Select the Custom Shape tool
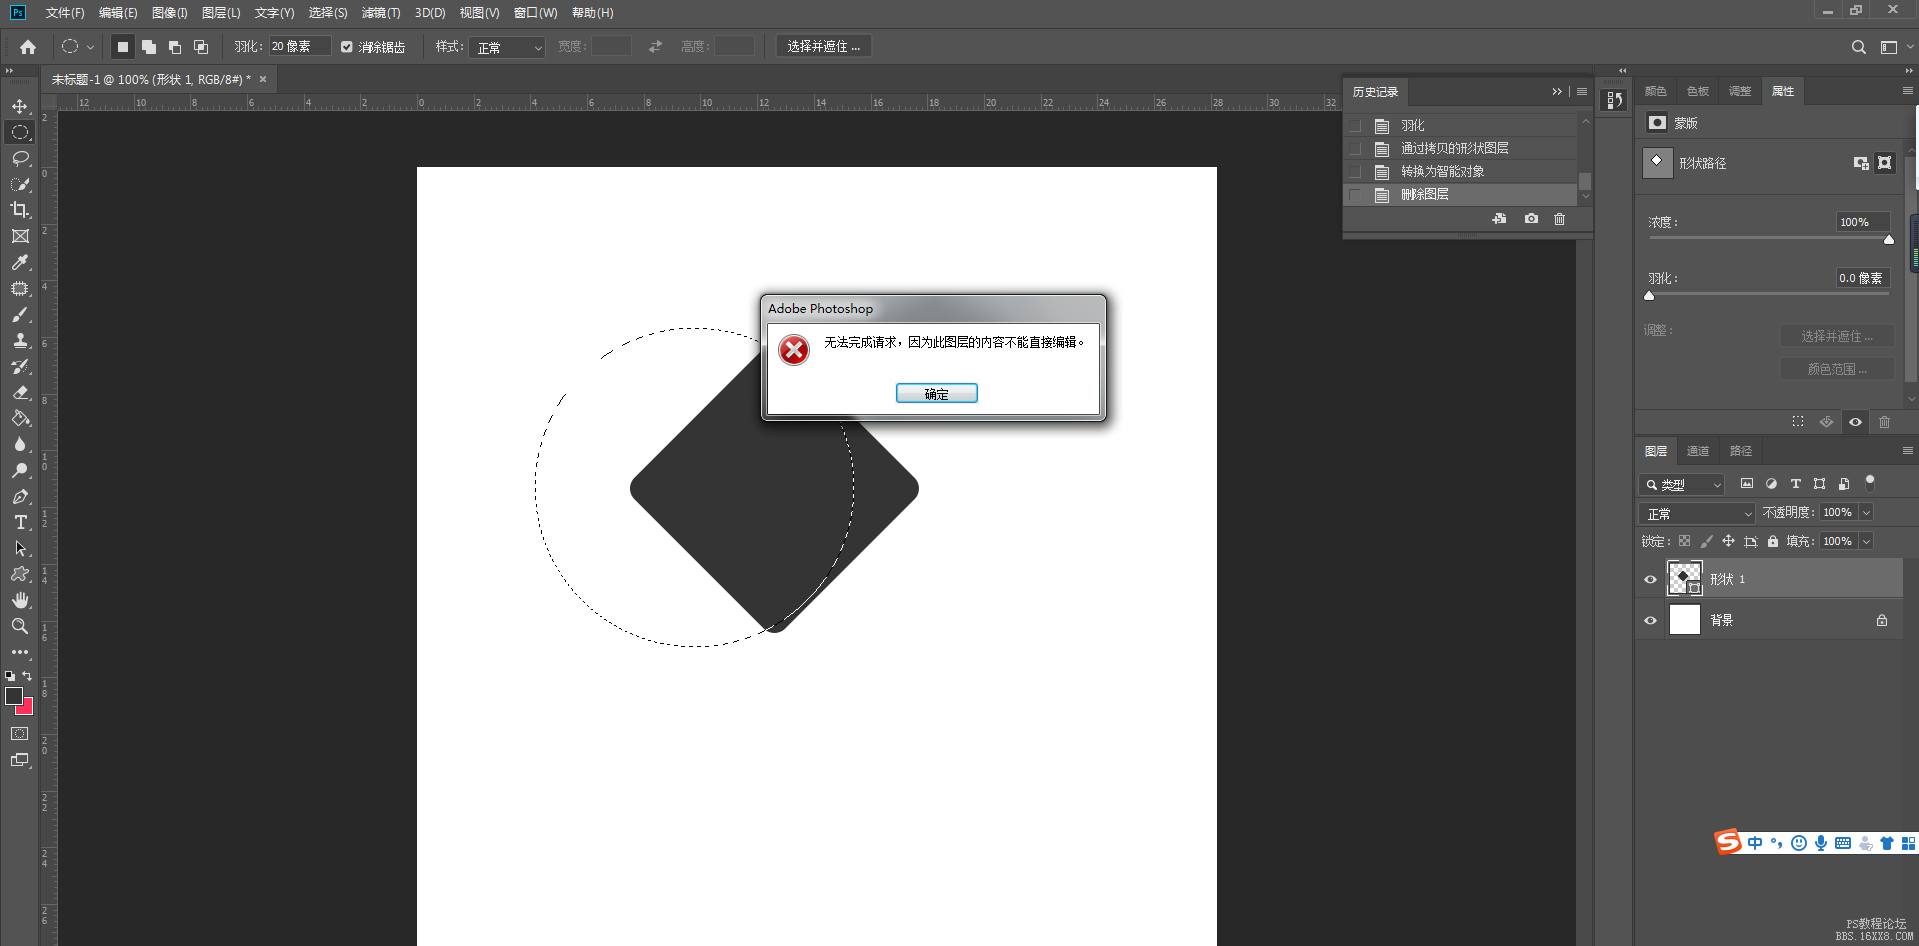Image resolution: width=1919 pixels, height=946 pixels. [20, 574]
